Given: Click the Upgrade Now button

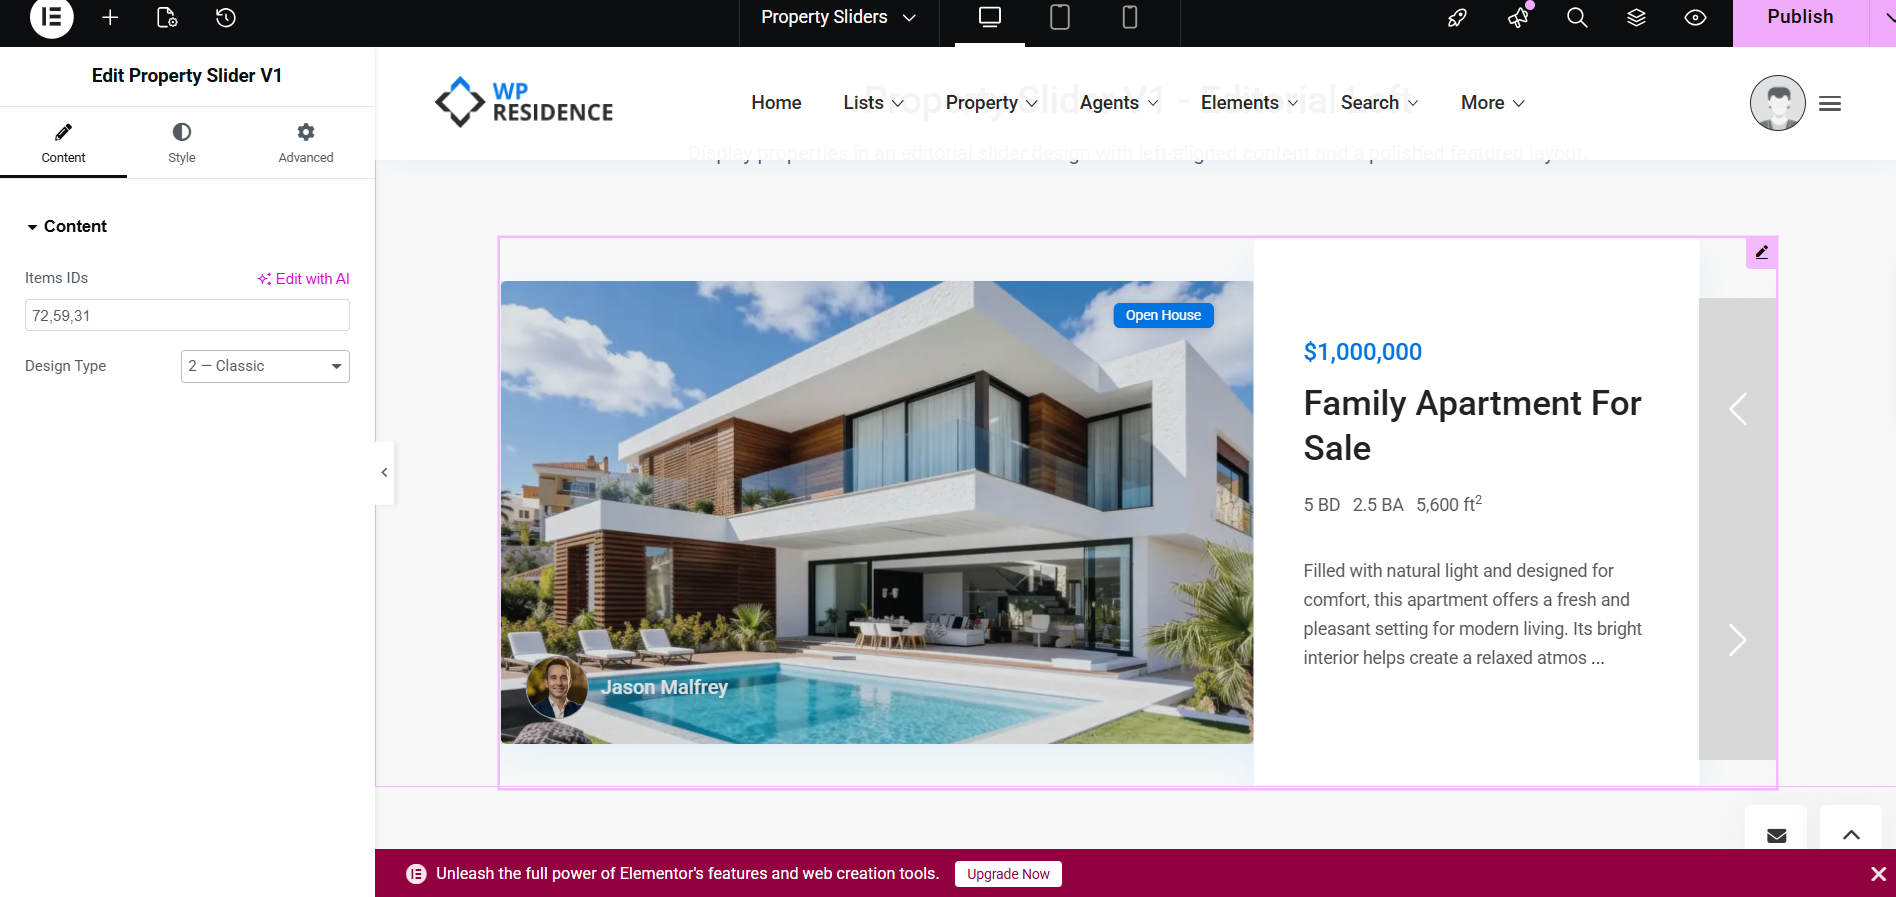Looking at the screenshot, I should (x=1008, y=874).
